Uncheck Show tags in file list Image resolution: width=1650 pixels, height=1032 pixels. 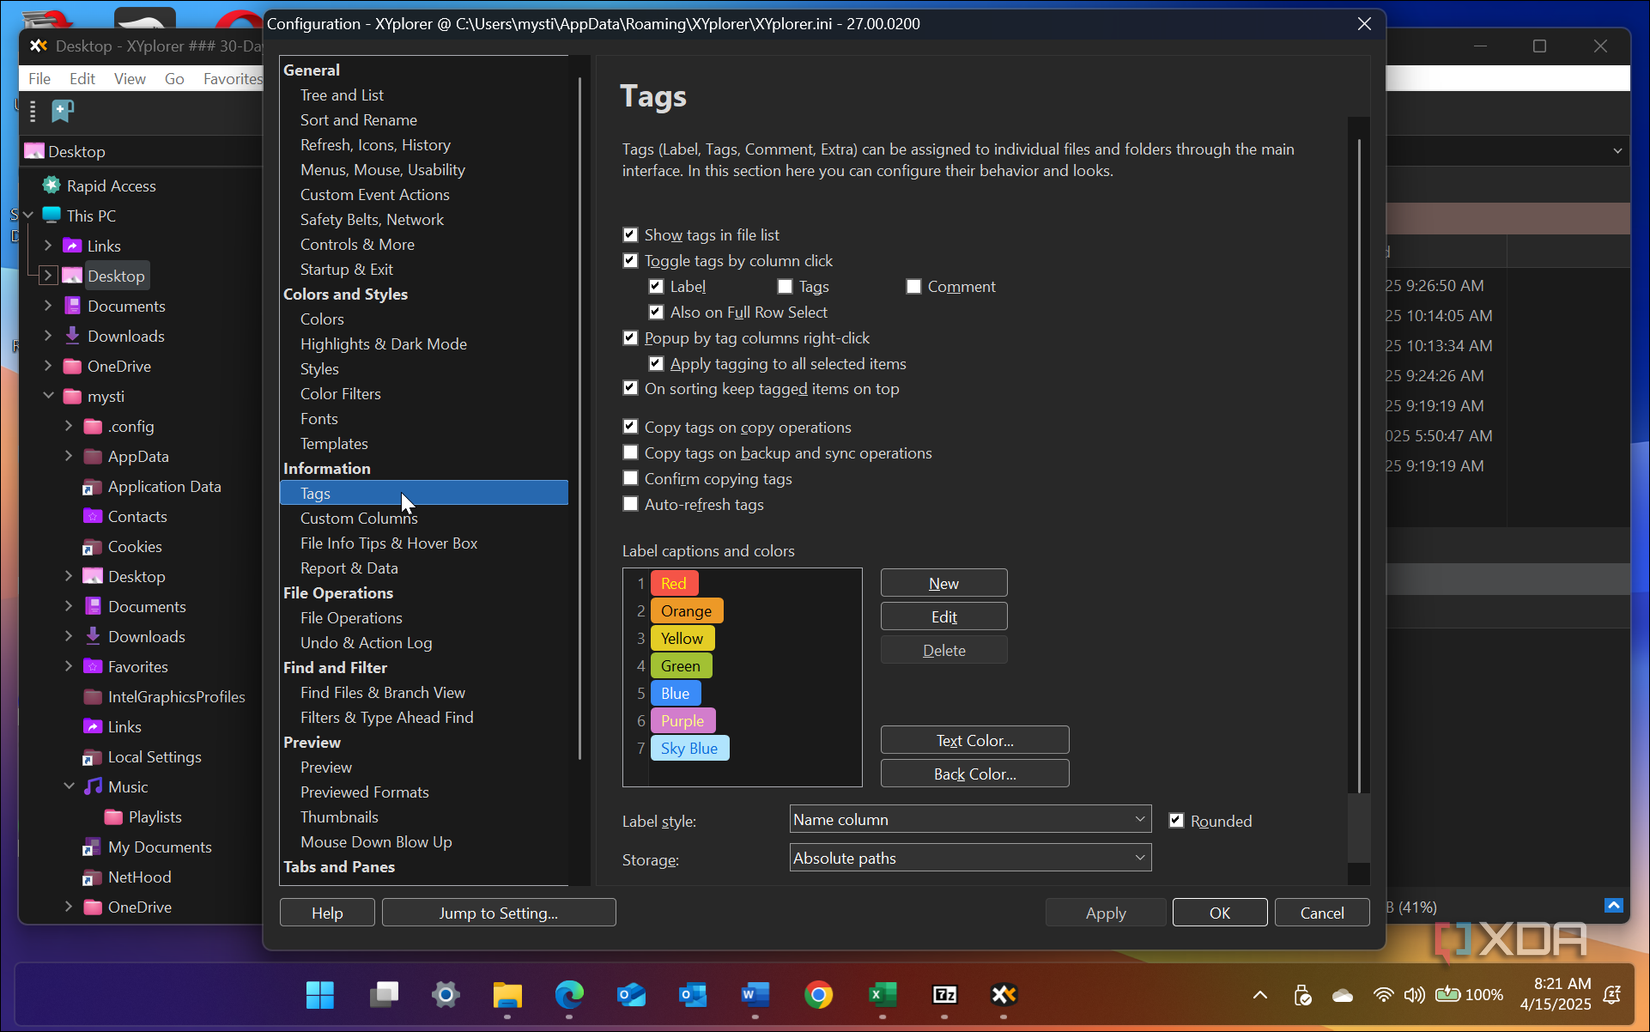pyautogui.click(x=630, y=234)
